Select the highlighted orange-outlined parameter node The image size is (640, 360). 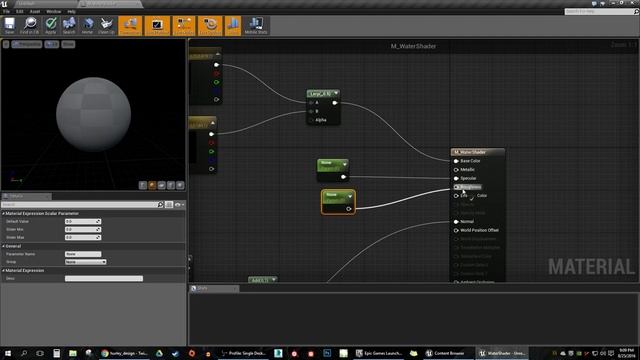(338, 202)
